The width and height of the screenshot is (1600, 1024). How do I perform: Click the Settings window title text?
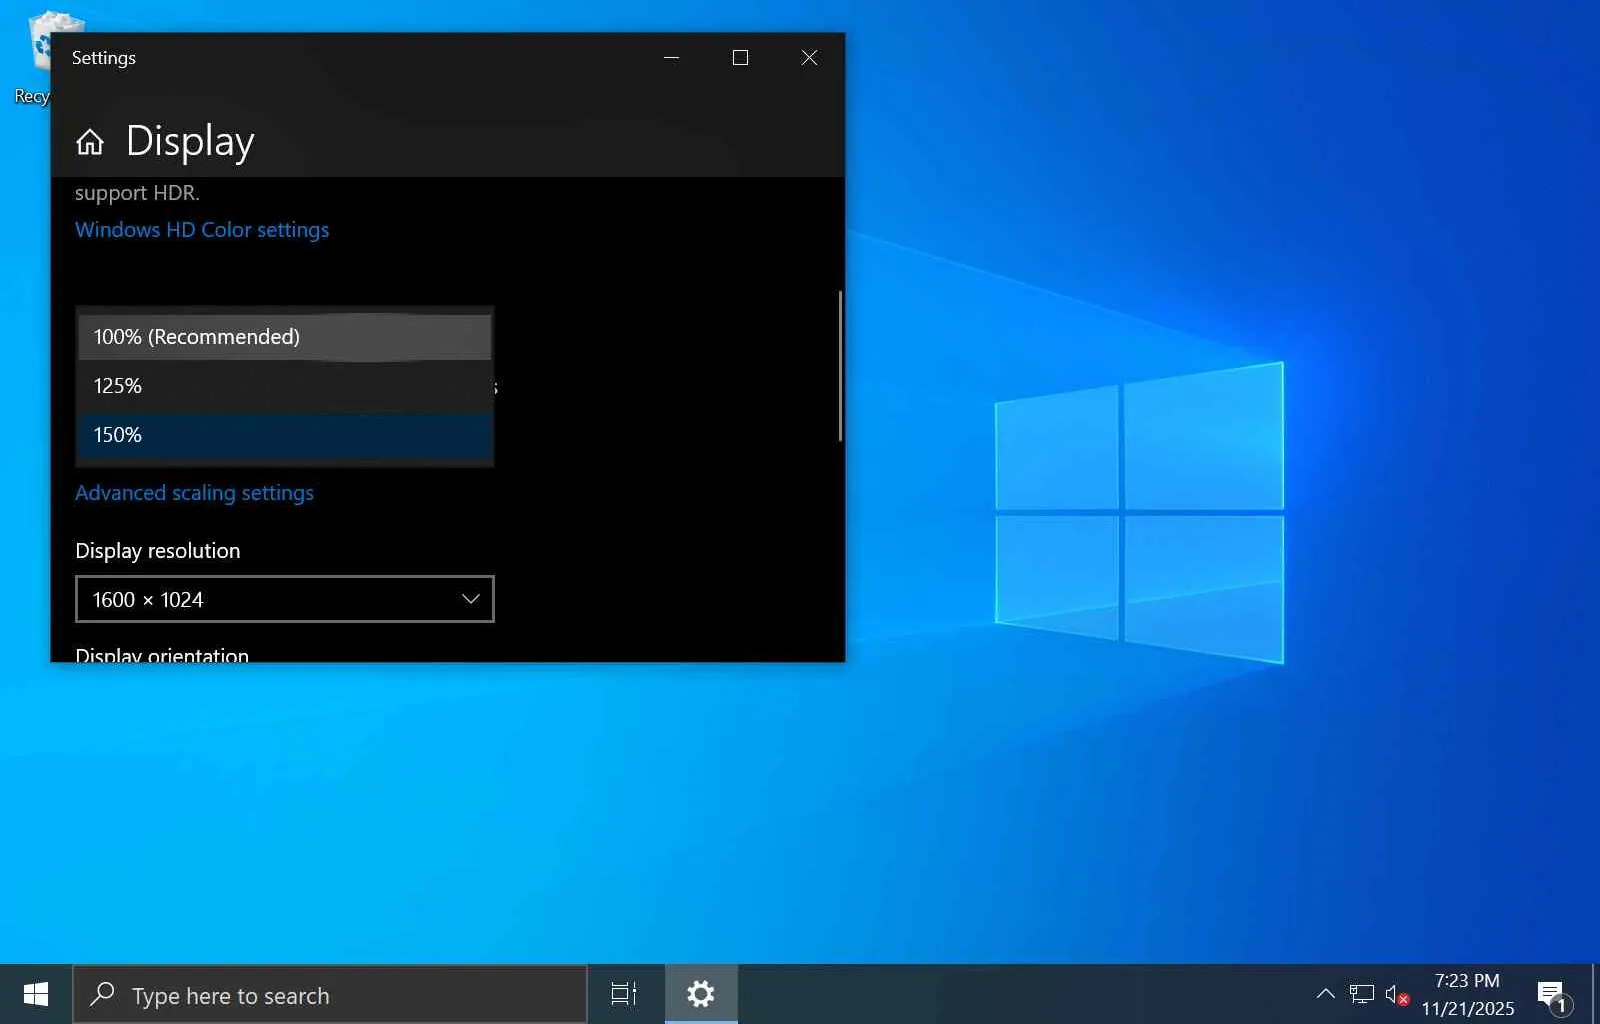[x=104, y=58]
